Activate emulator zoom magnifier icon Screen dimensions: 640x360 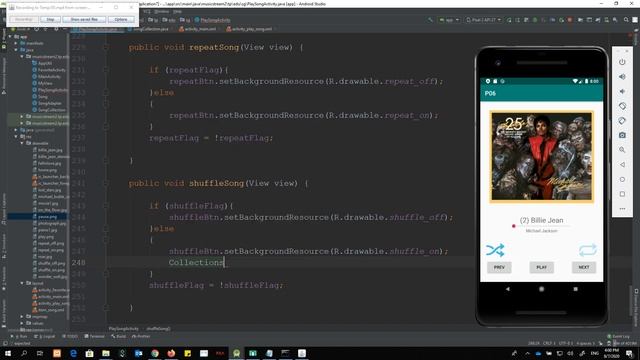tap(622, 150)
